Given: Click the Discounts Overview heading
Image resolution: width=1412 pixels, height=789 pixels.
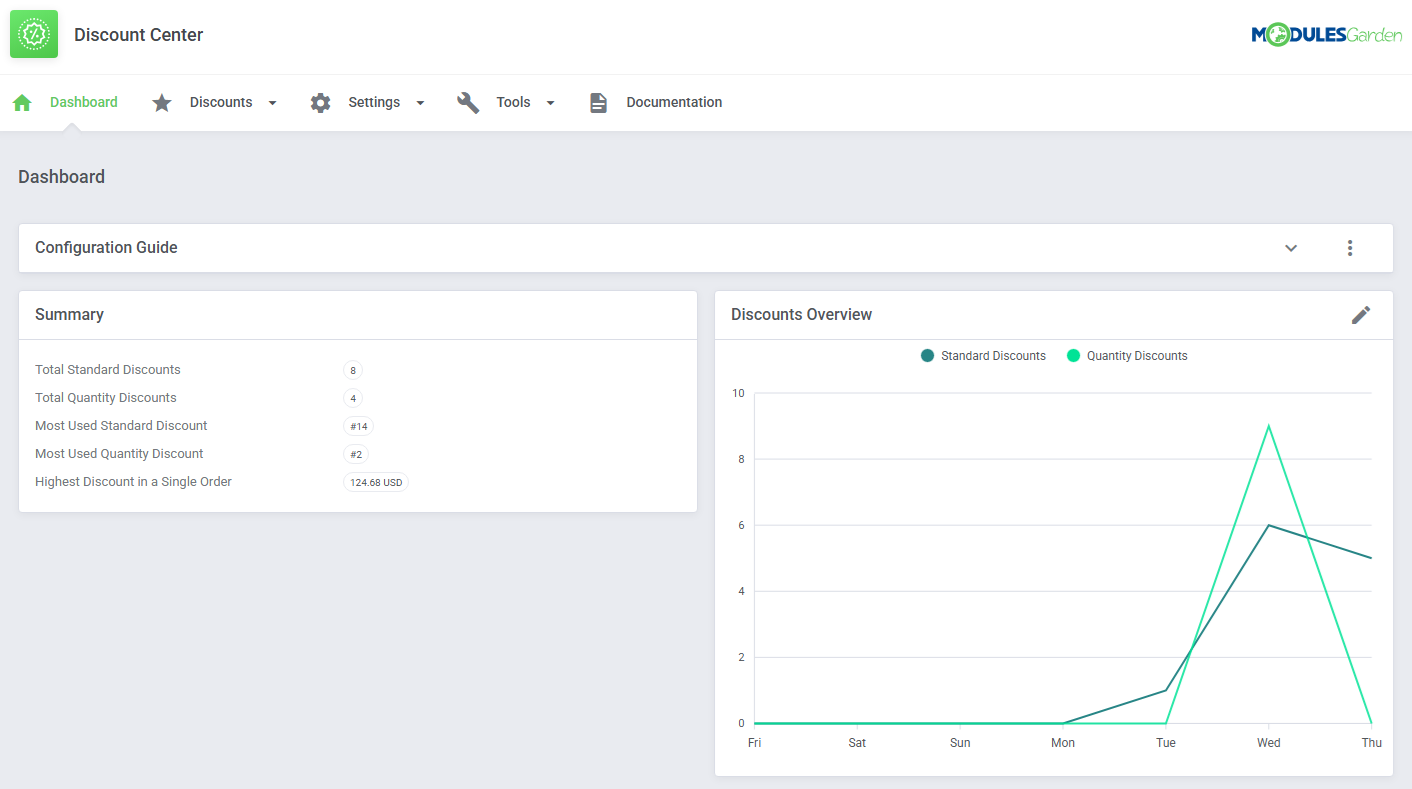Looking at the screenshot, I should click(x=801, y=315).
